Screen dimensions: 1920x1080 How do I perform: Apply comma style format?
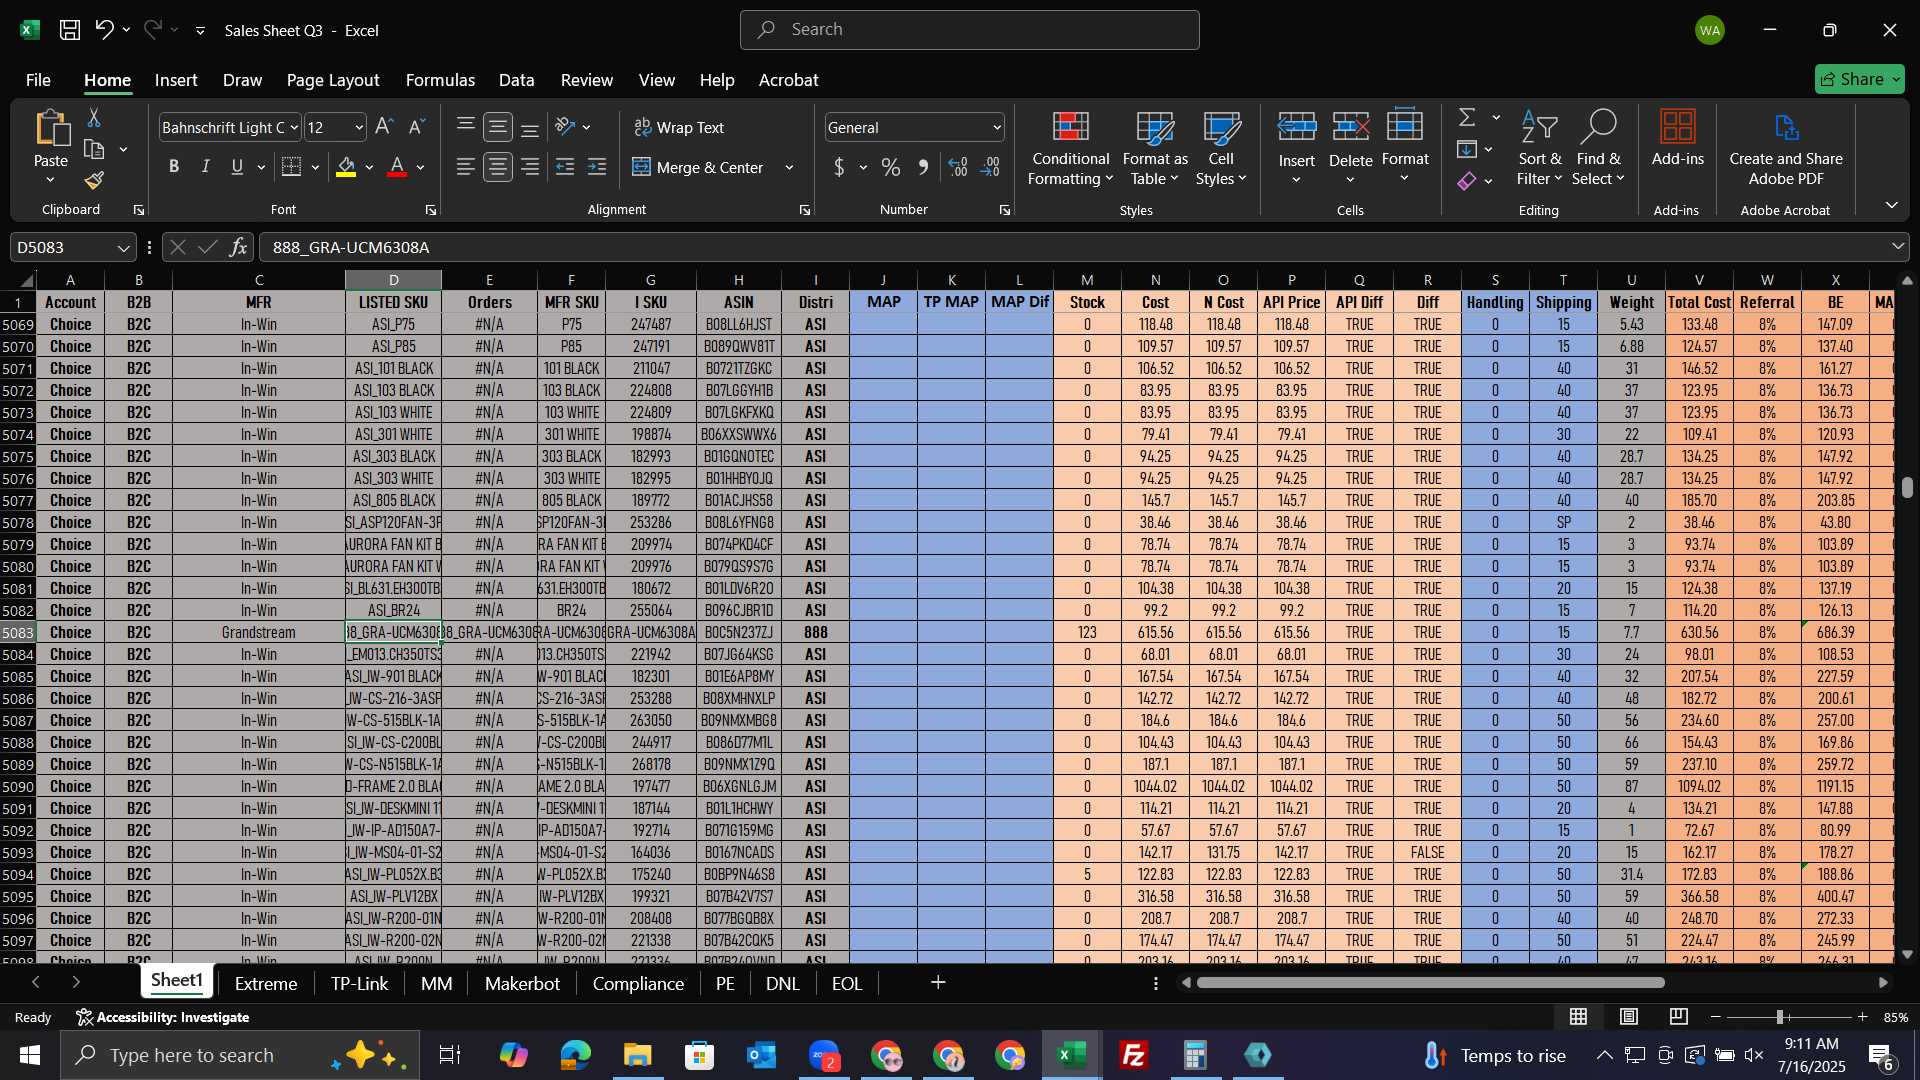pyautogui.click(x=923, y=167)
